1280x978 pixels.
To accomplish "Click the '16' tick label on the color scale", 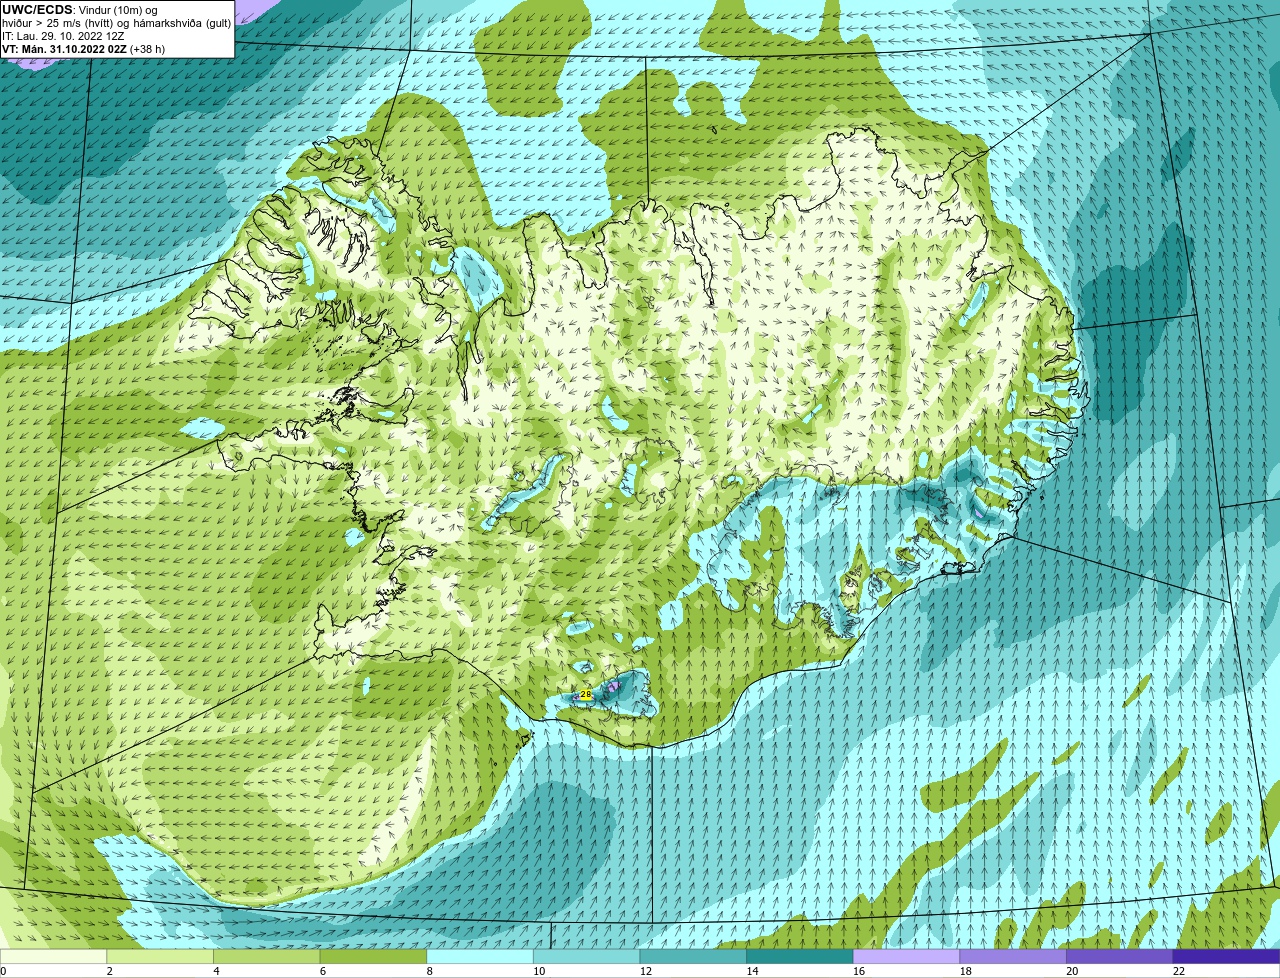I will [x=858, y=971].
